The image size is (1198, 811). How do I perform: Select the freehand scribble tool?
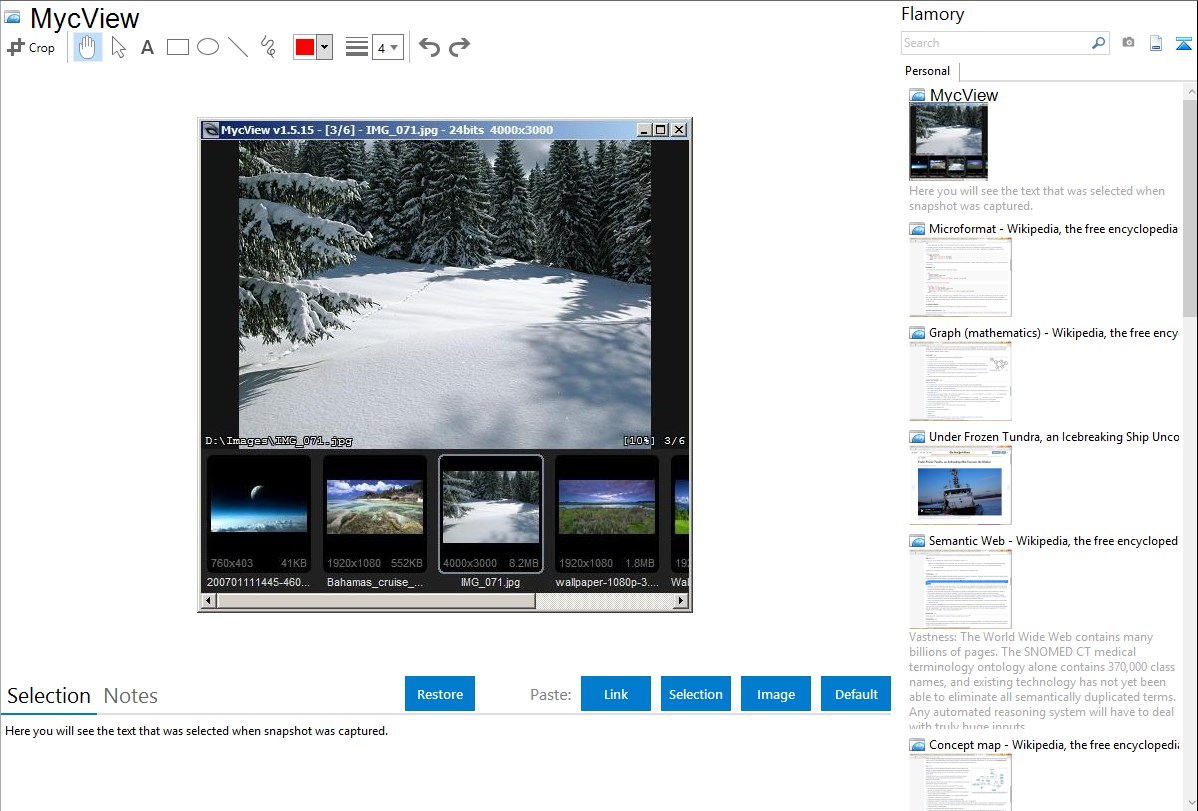[268, 47]
